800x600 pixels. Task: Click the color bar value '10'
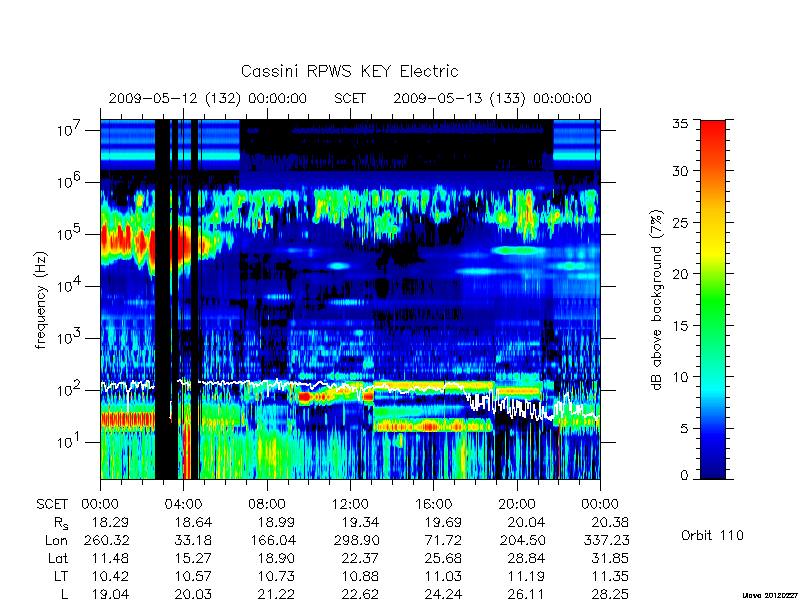[x=681, y=377]
